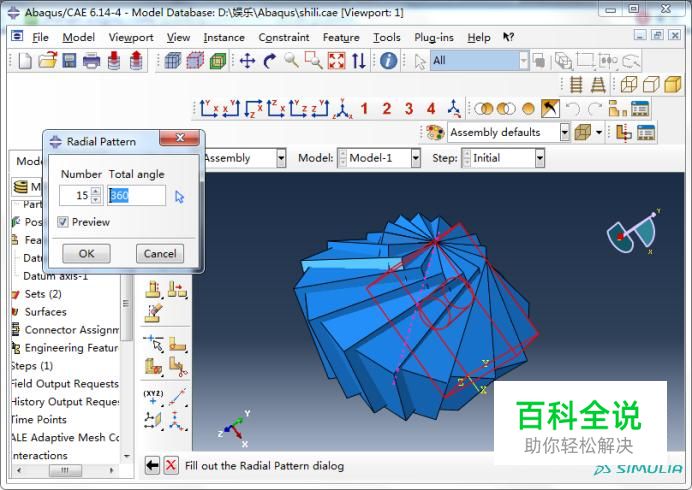
Task: Click Cancel in Radial Pattern dialog
Action: tap(160, 253)
